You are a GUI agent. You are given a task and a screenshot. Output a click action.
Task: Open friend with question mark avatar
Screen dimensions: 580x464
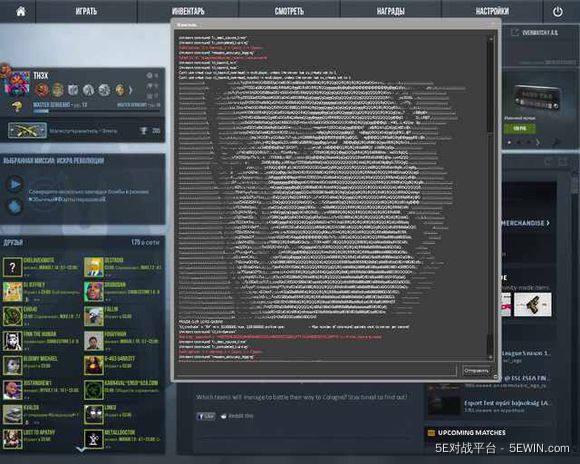click(x=12, y=267)
